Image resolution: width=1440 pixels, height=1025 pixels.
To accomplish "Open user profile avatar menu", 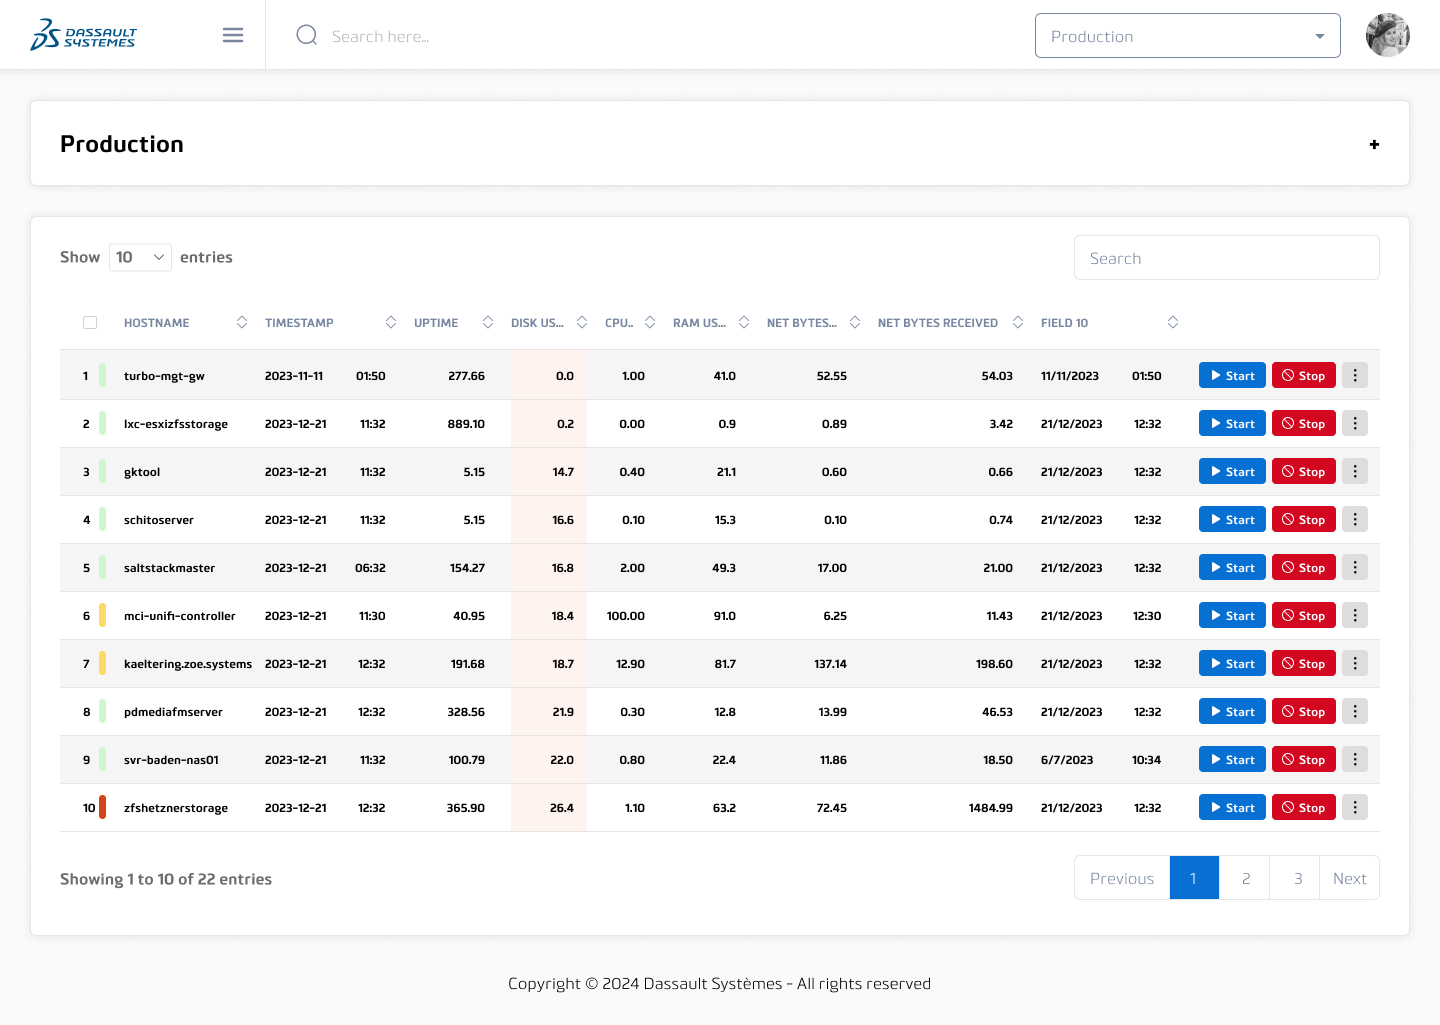I will pyautogui.click(x=1387, y=36).
